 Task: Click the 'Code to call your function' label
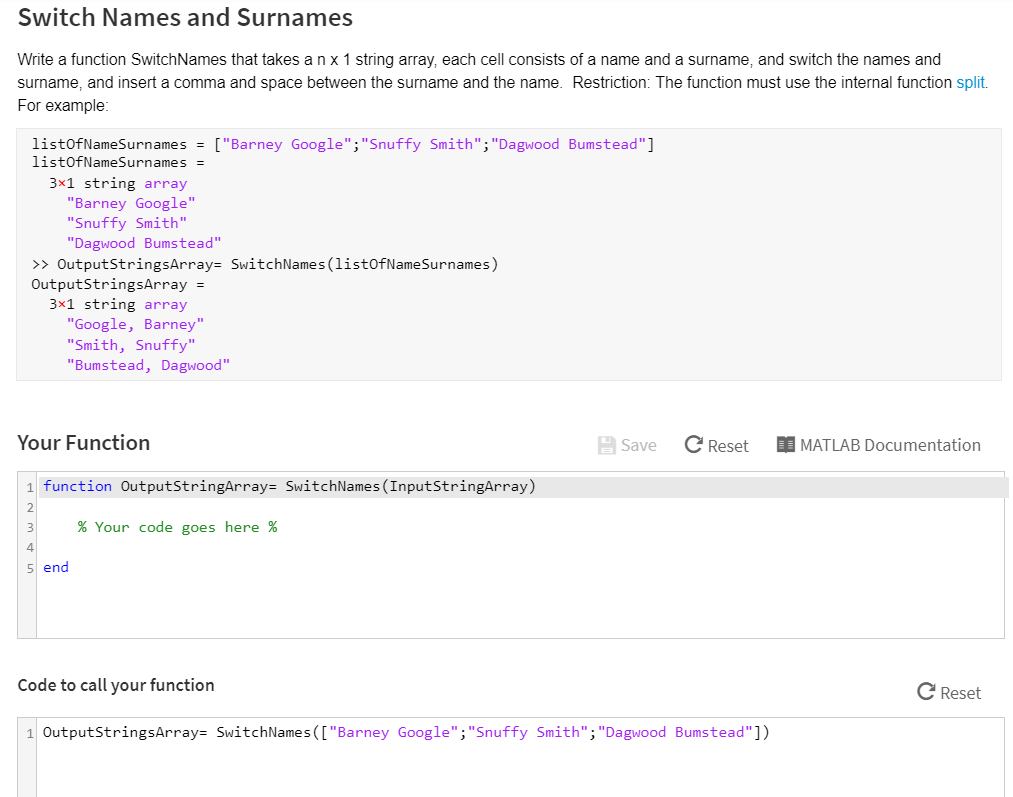click(115, 685)
